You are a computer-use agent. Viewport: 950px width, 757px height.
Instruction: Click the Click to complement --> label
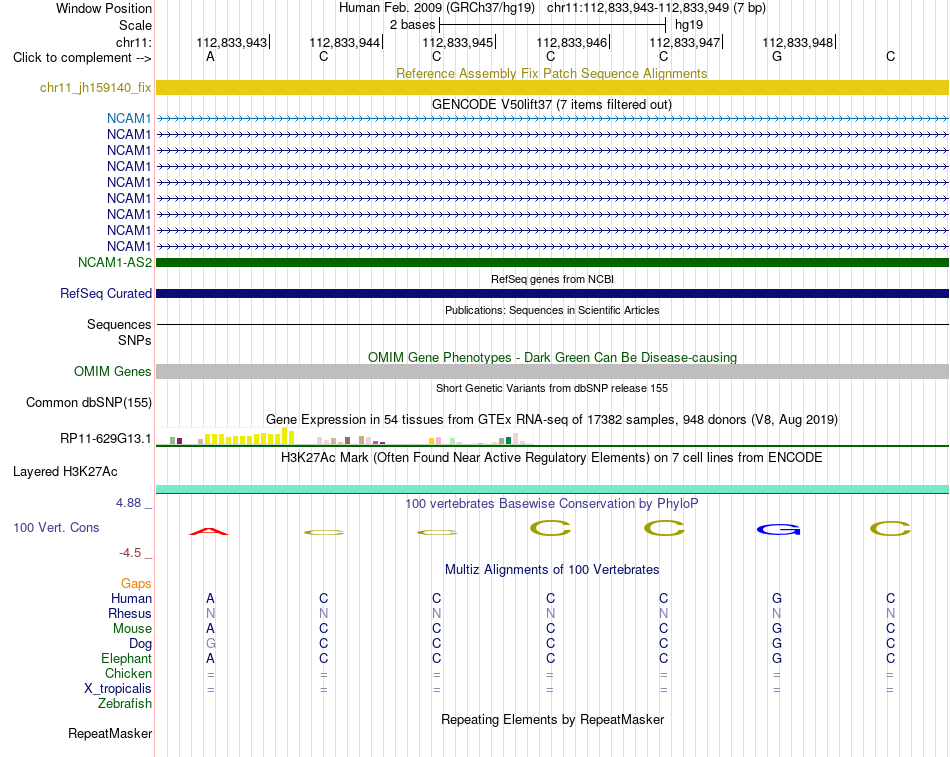tap(82, 58)
